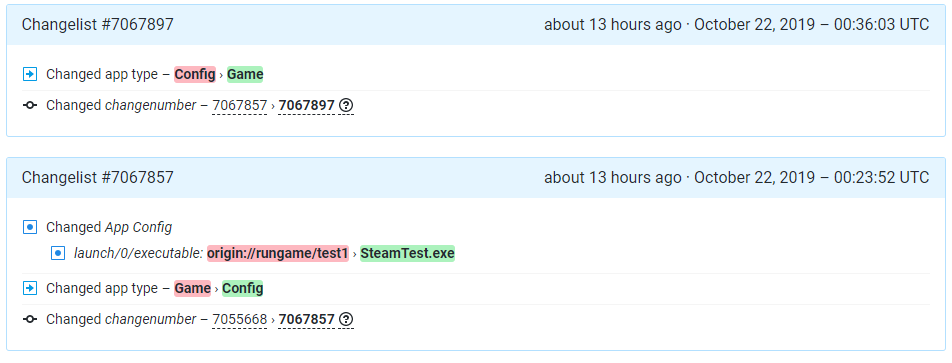
Task: Open the Changelist #7067857 header link
Action: pos(98,178)
